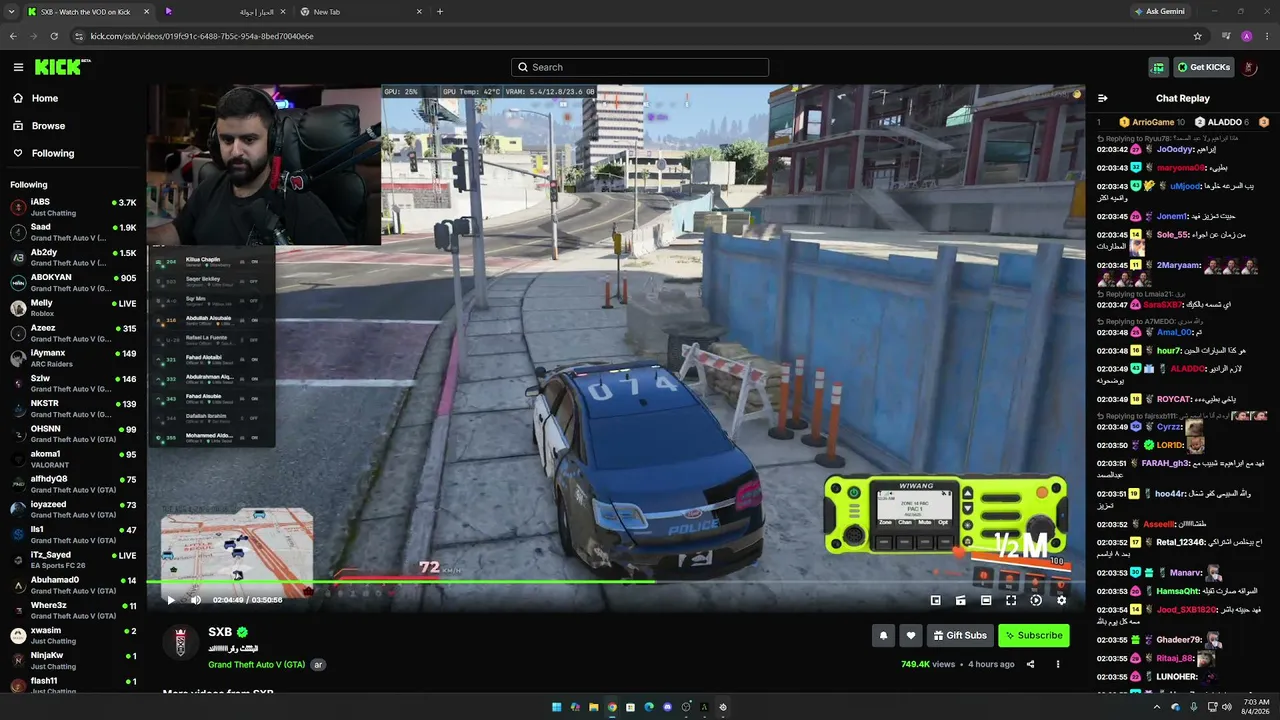Open the taskbar clock showing 7:03 AM
Screen dimensions: 1280x720
(1256, 707)
